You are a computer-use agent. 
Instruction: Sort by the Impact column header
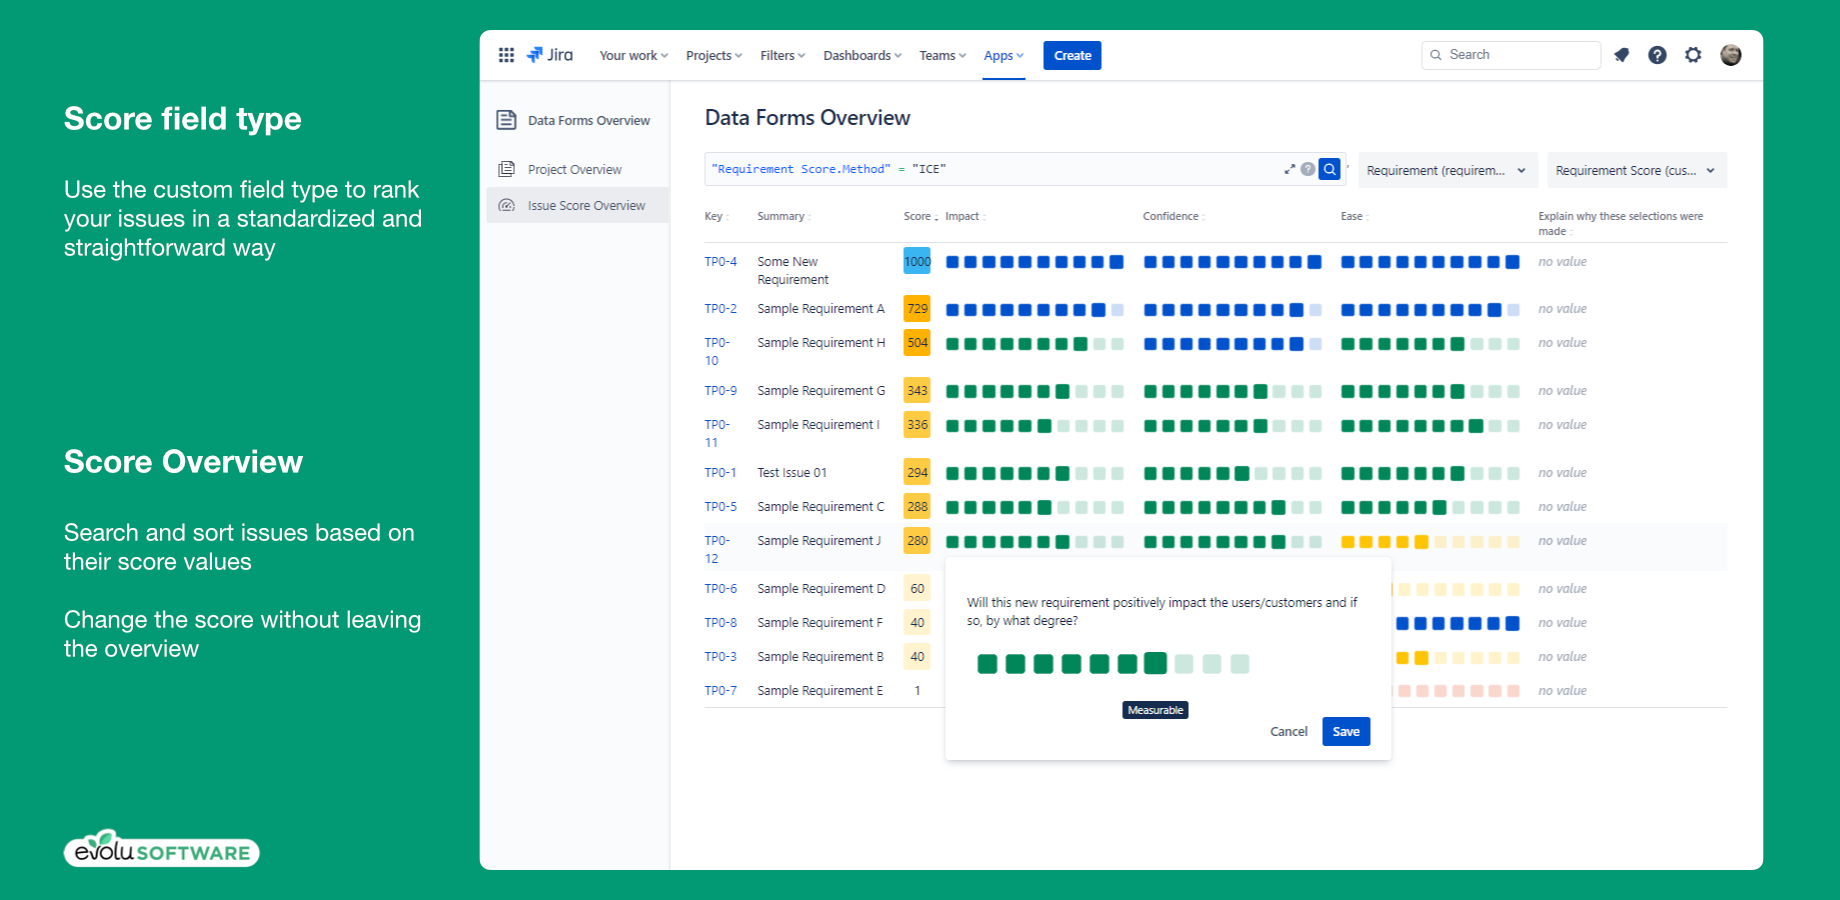(x=964, y=216)
